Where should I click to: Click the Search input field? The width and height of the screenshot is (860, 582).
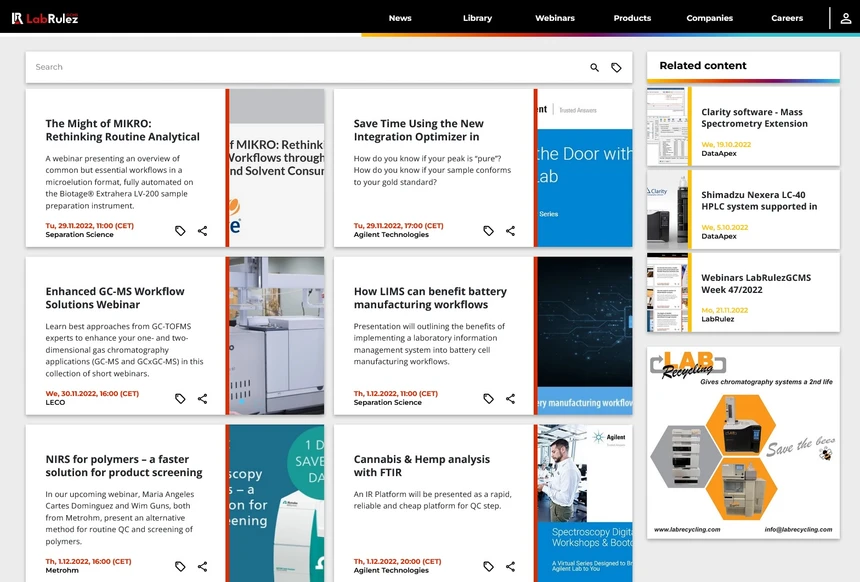coord(307,67)
